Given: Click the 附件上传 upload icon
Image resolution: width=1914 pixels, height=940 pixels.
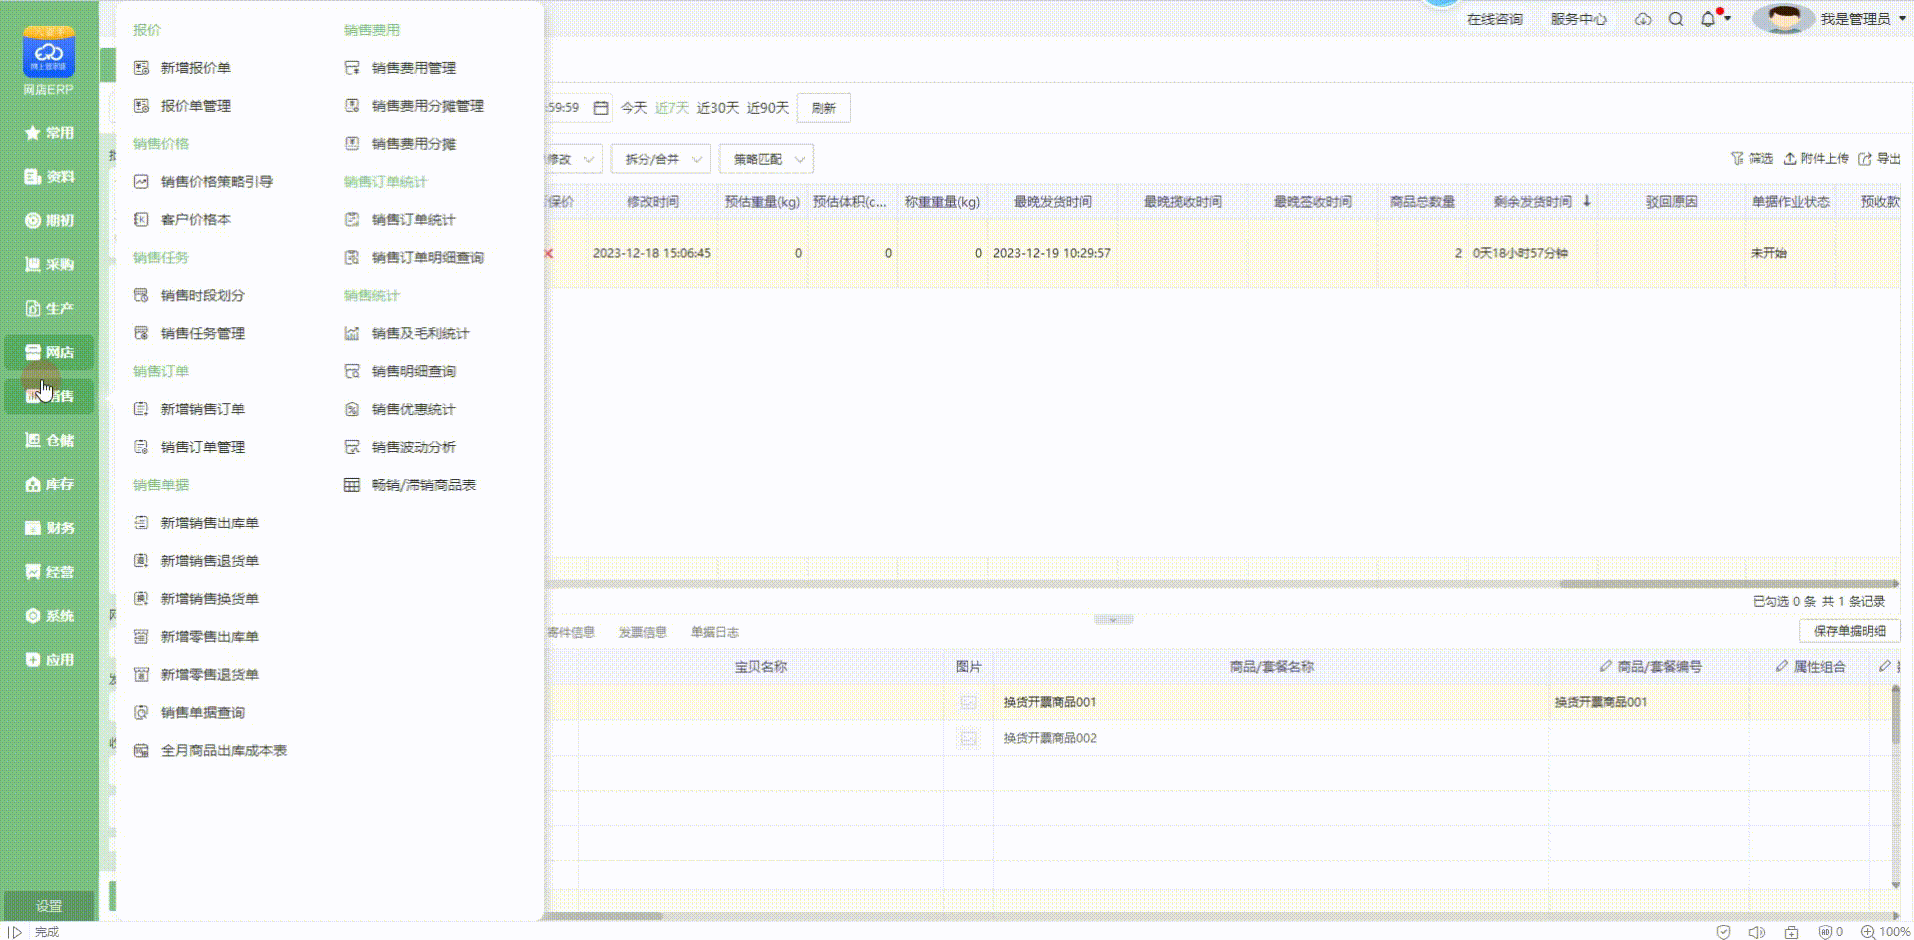Looking at the screenshot, I should coord(1790,159).
